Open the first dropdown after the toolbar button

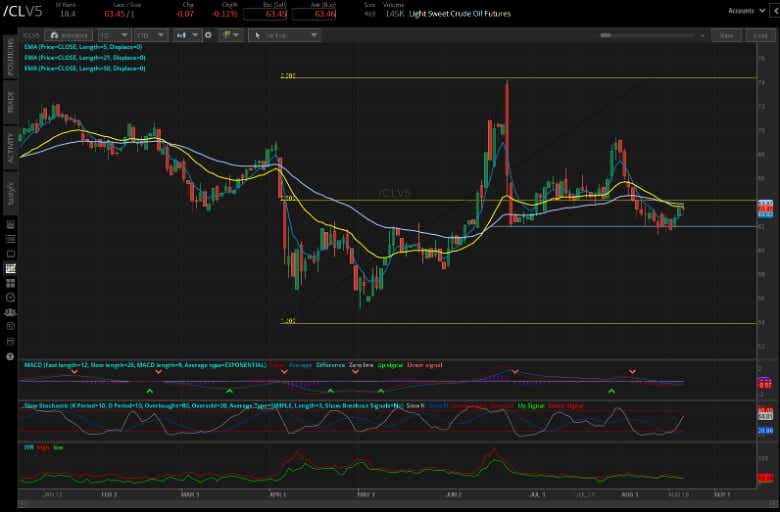(114, 35)
